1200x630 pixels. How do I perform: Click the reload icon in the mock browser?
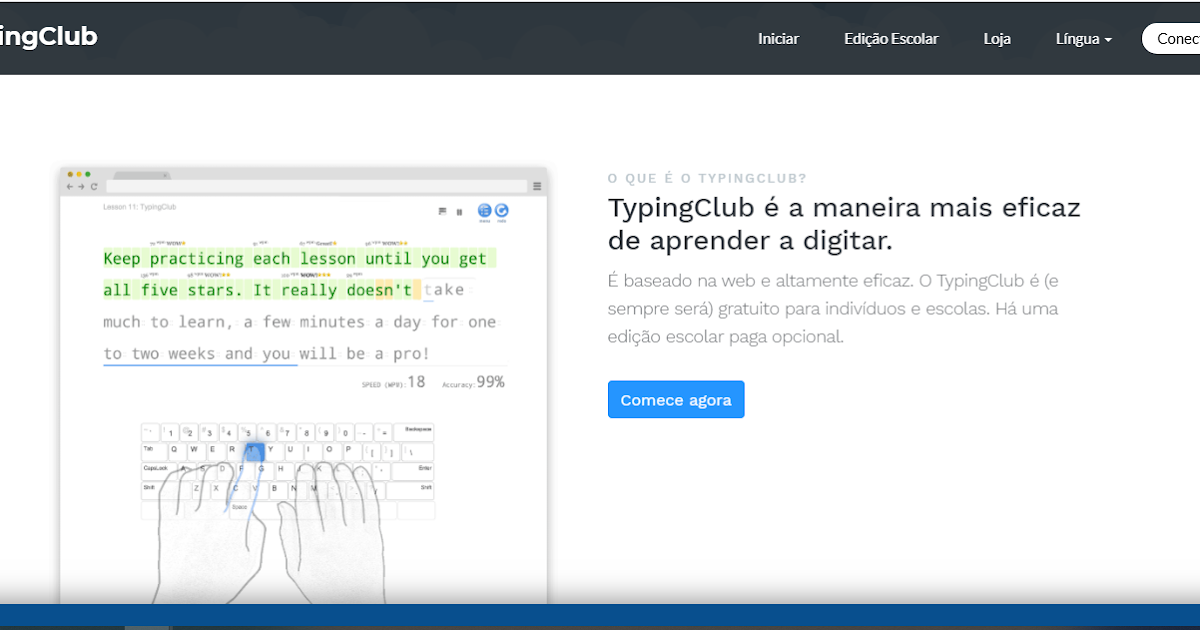point(94,186)
